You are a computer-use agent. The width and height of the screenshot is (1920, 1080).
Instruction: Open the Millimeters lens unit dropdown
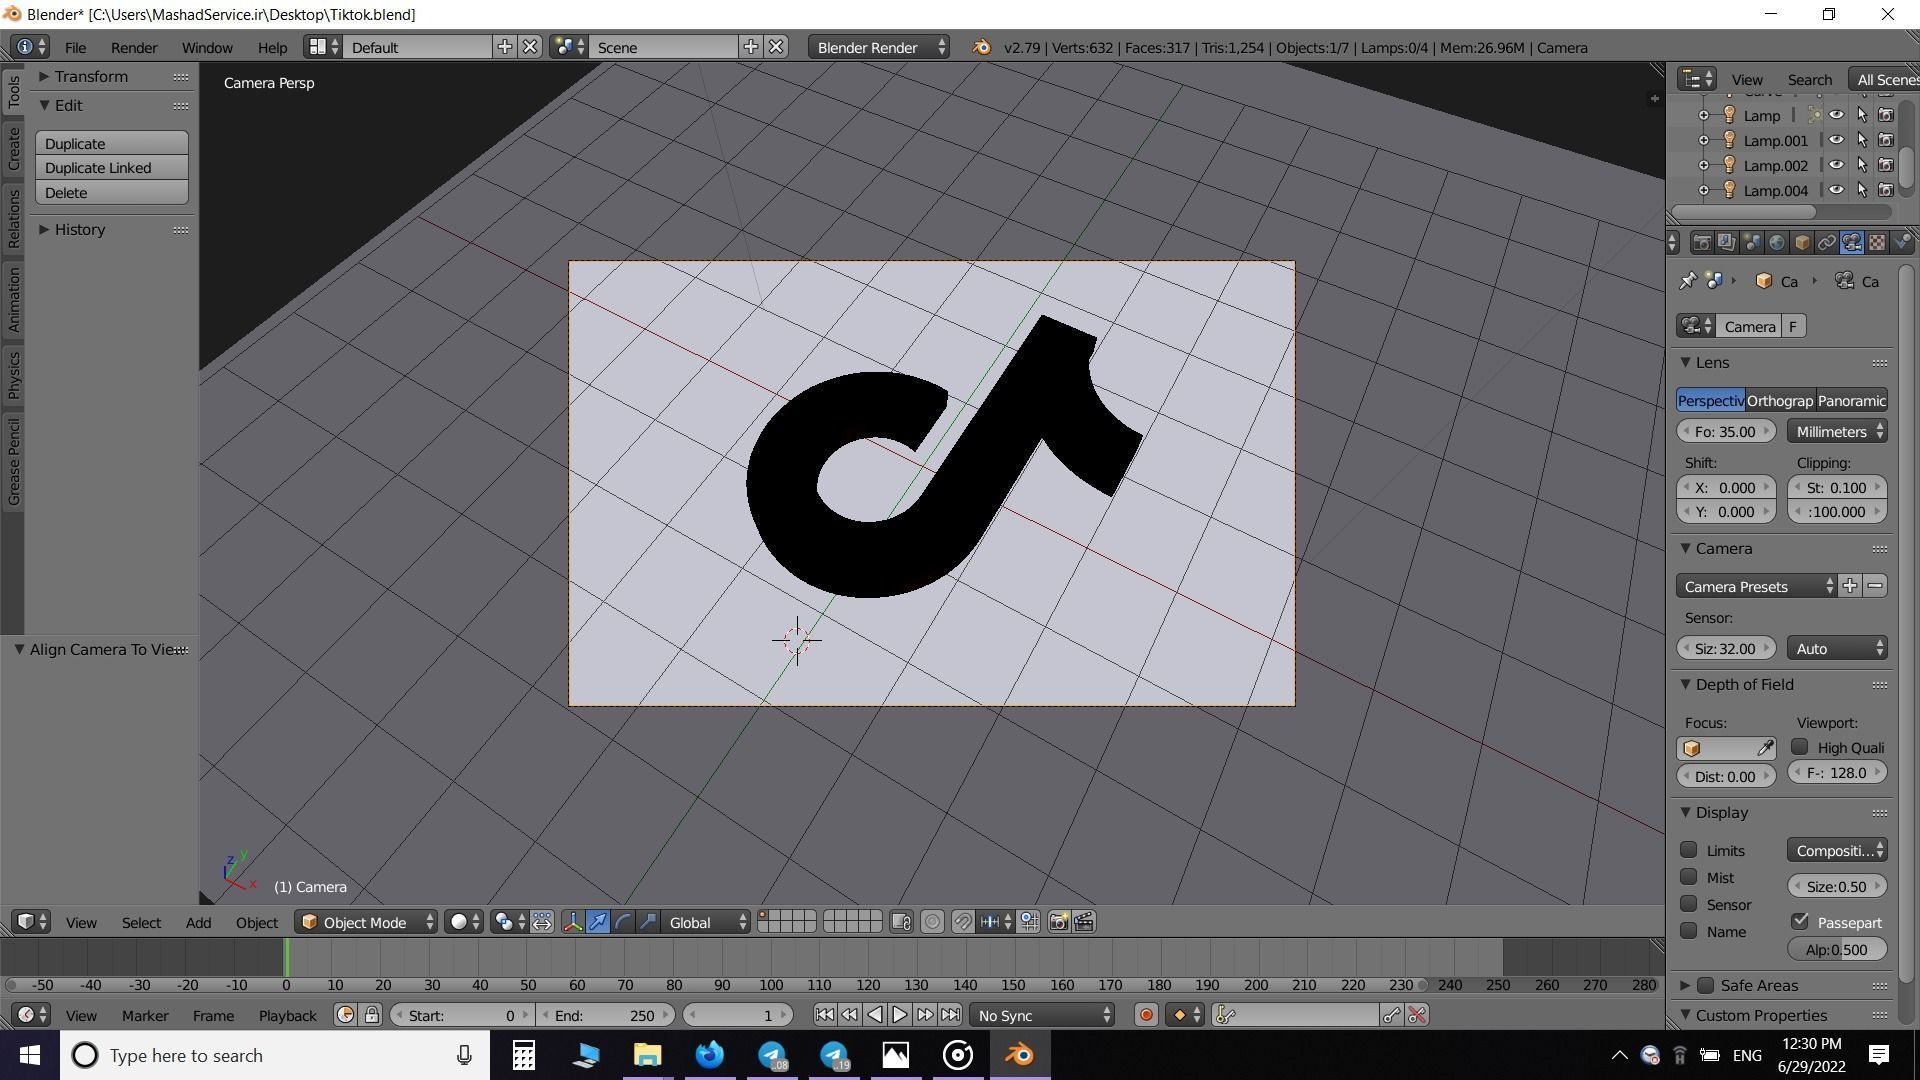1837,431
